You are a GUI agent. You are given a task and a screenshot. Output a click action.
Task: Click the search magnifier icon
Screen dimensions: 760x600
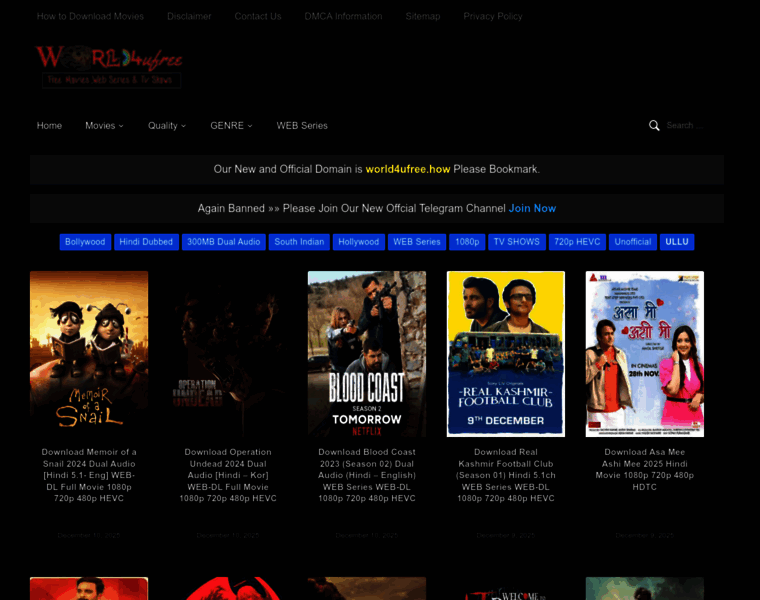click(654, 126)
